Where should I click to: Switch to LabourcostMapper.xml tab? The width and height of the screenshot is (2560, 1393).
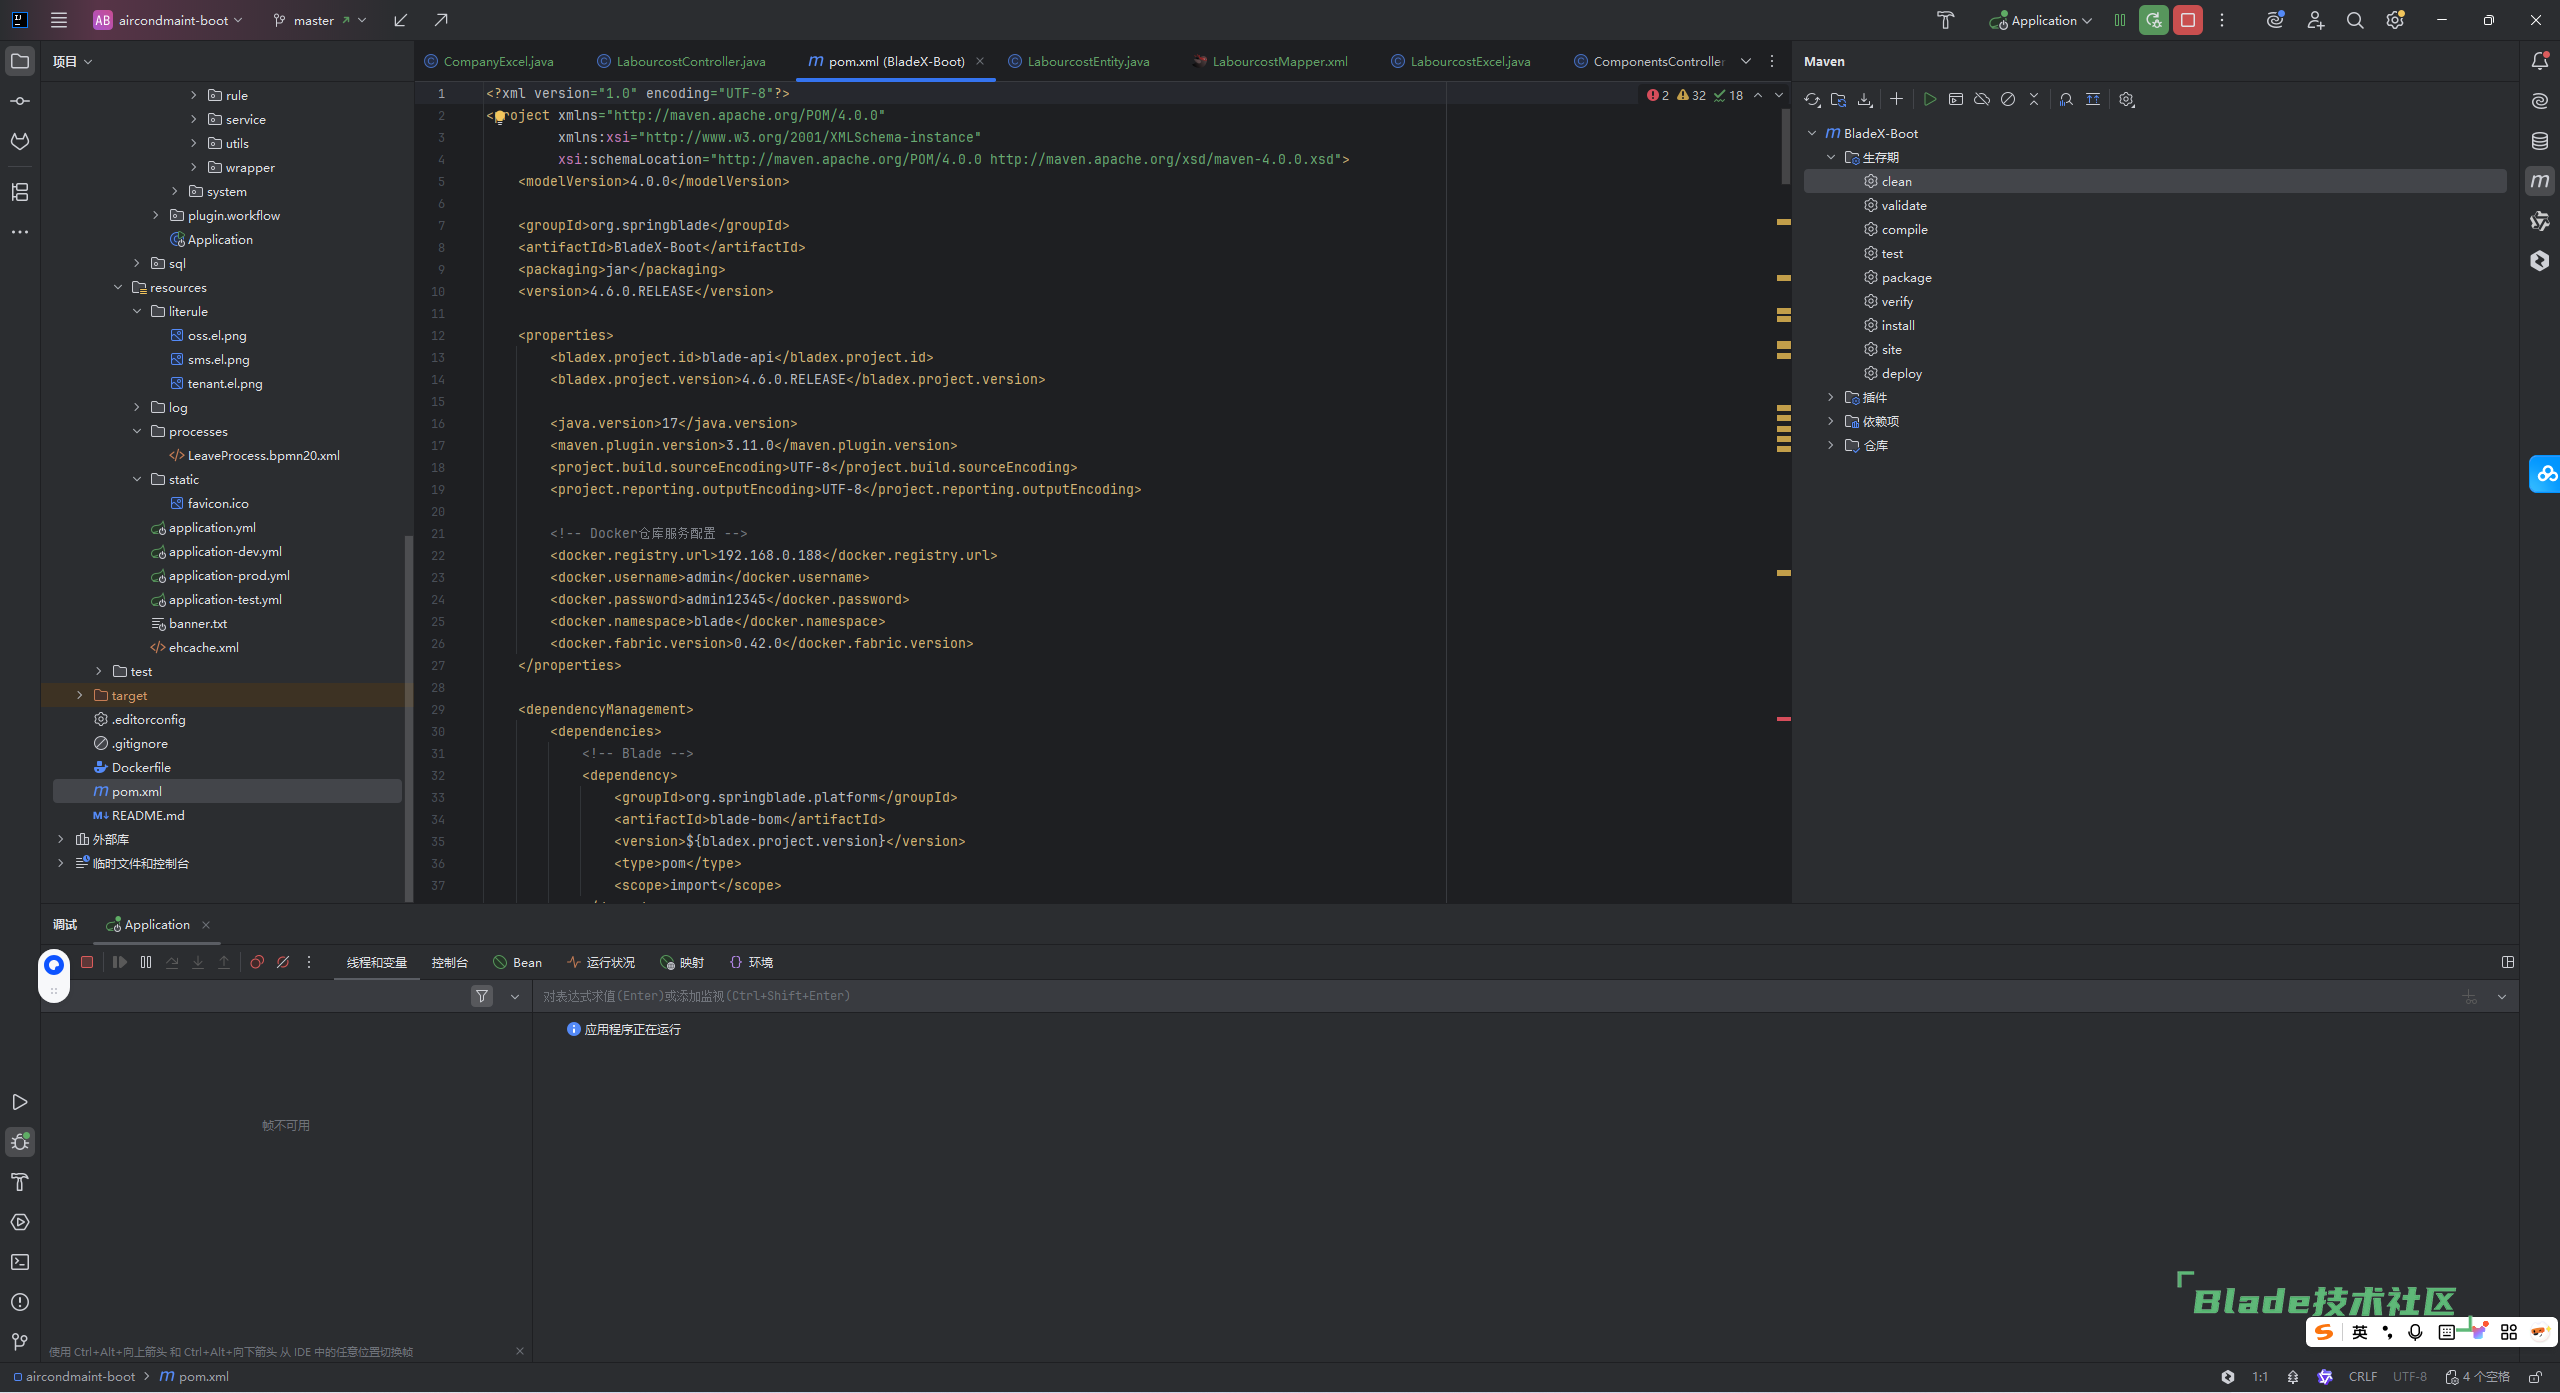coord(1270,61)
